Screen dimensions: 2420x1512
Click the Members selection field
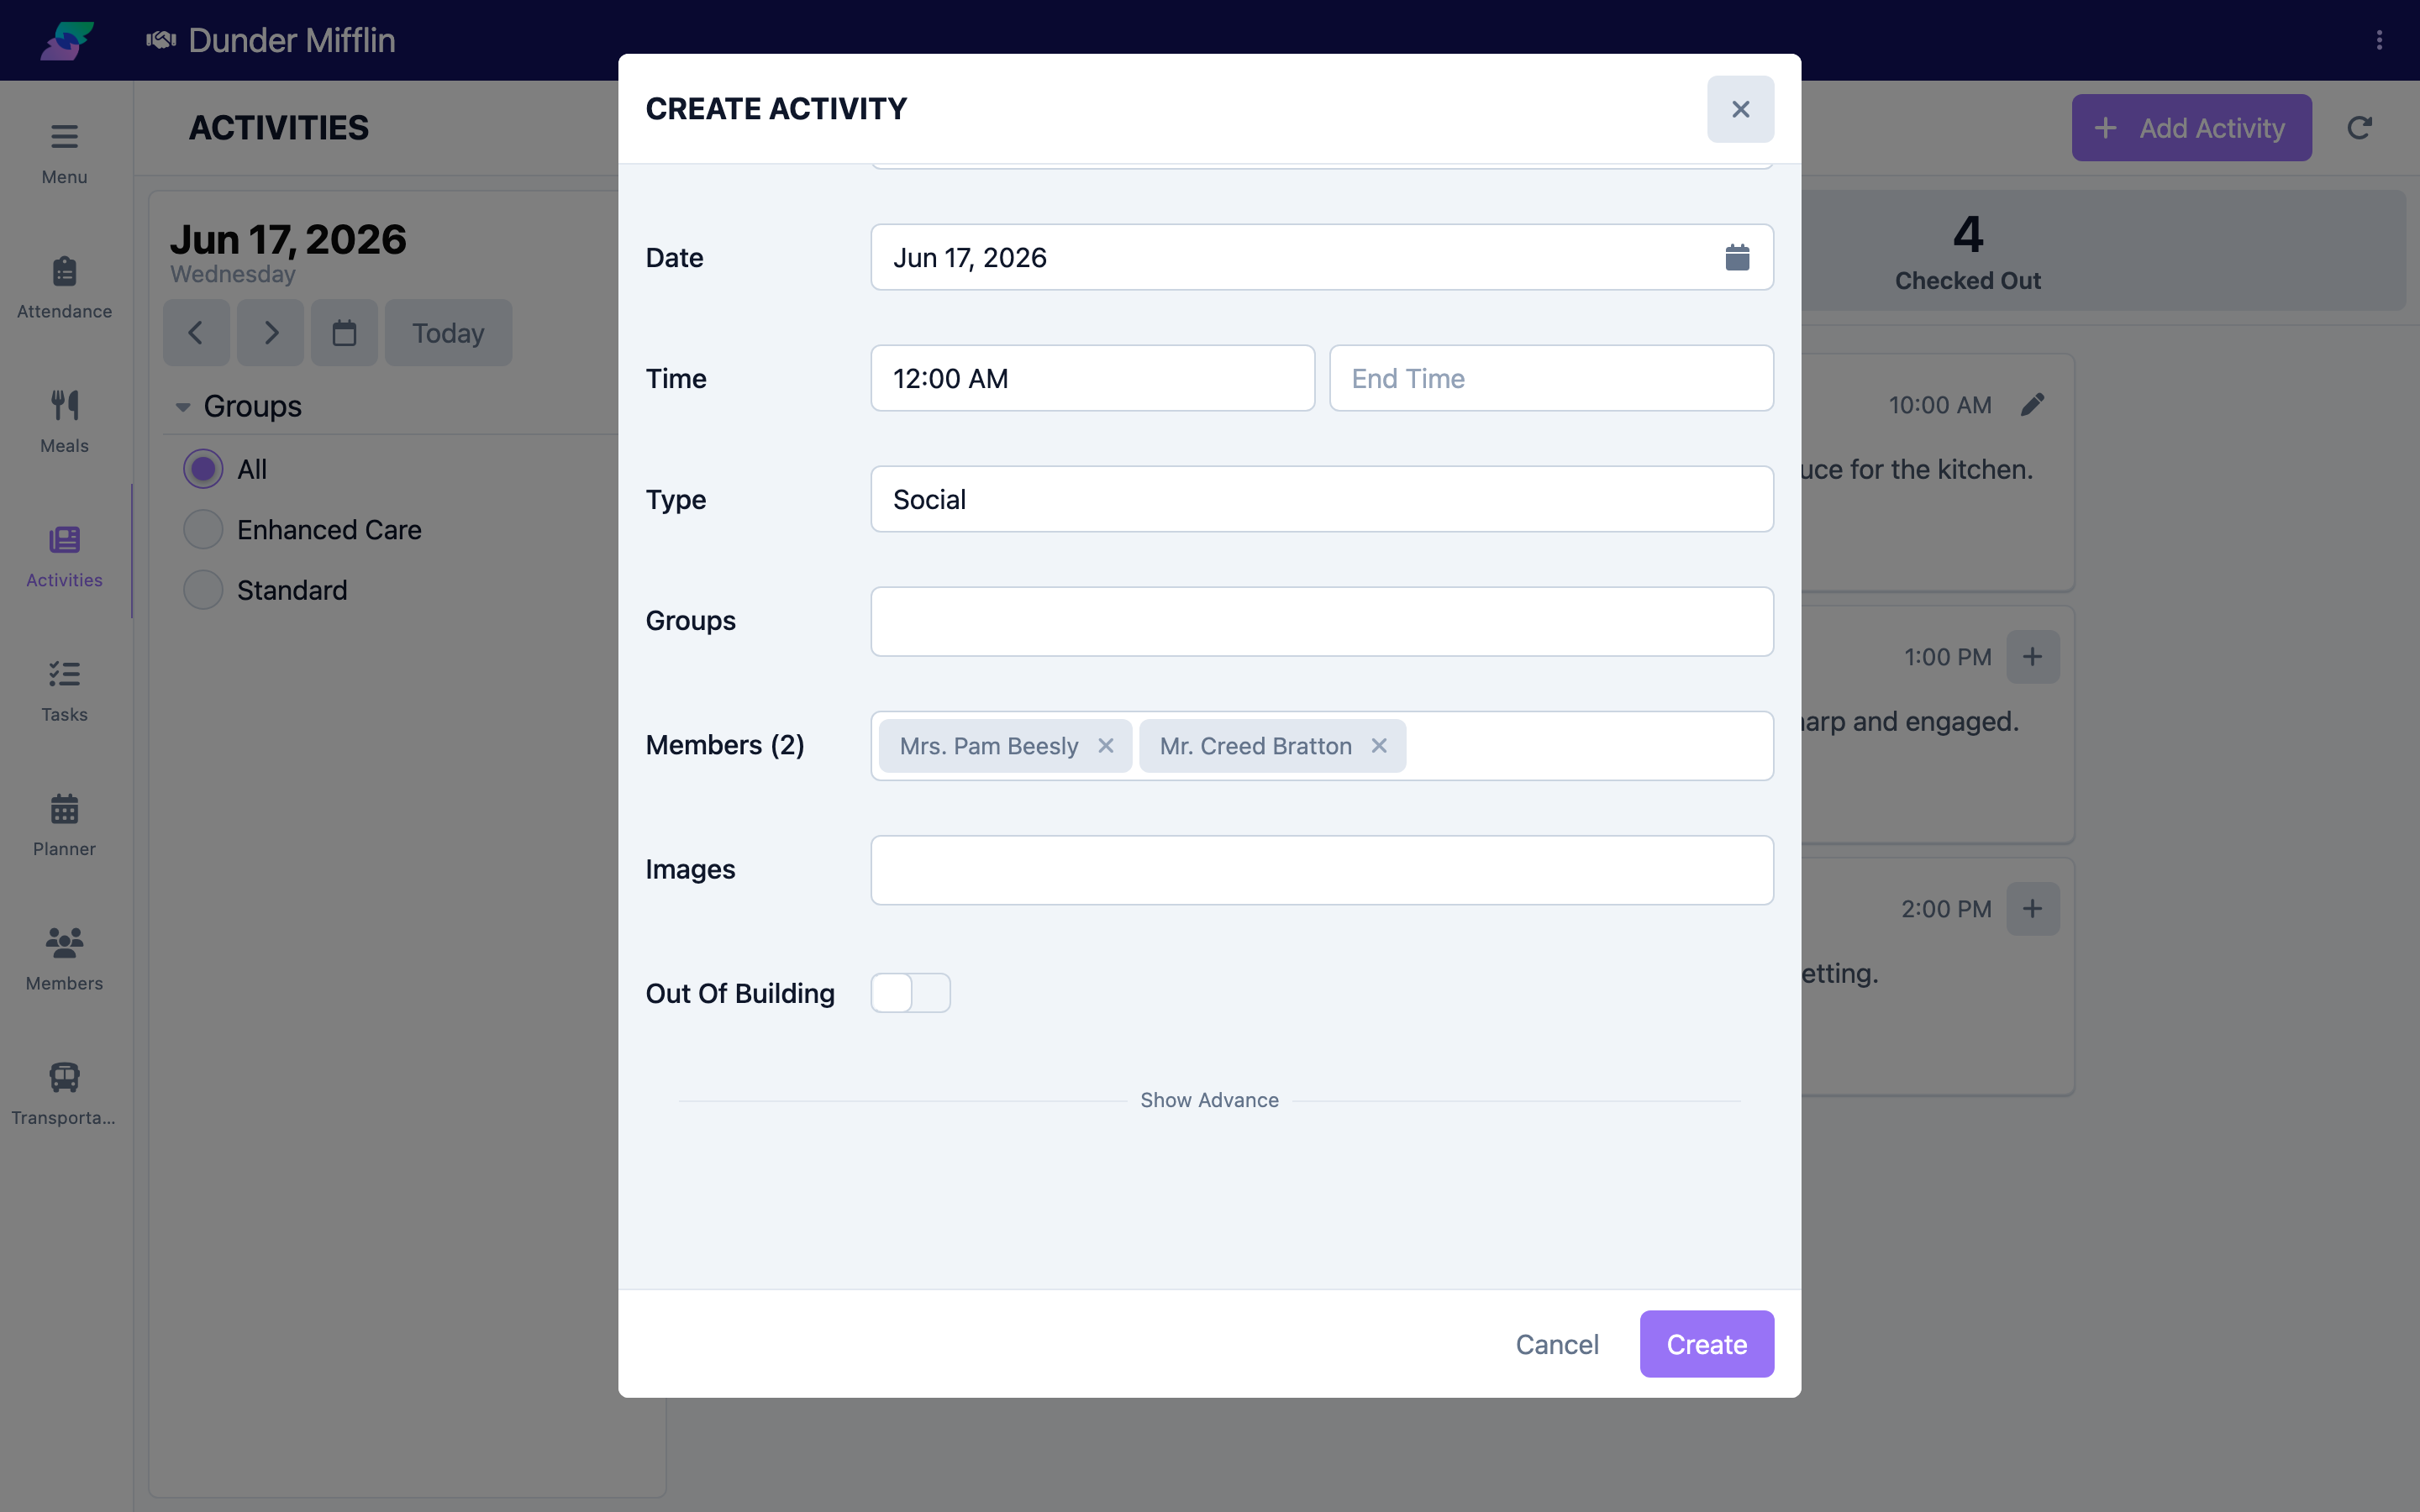pos(1322,746)
